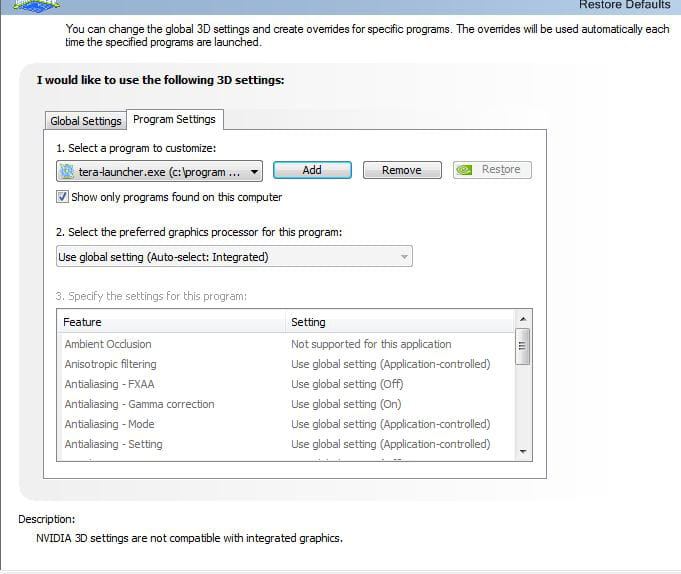Select the Antialiasing - Setting row
This screenshot has width=681, height=574.
(x=286, y=444)
